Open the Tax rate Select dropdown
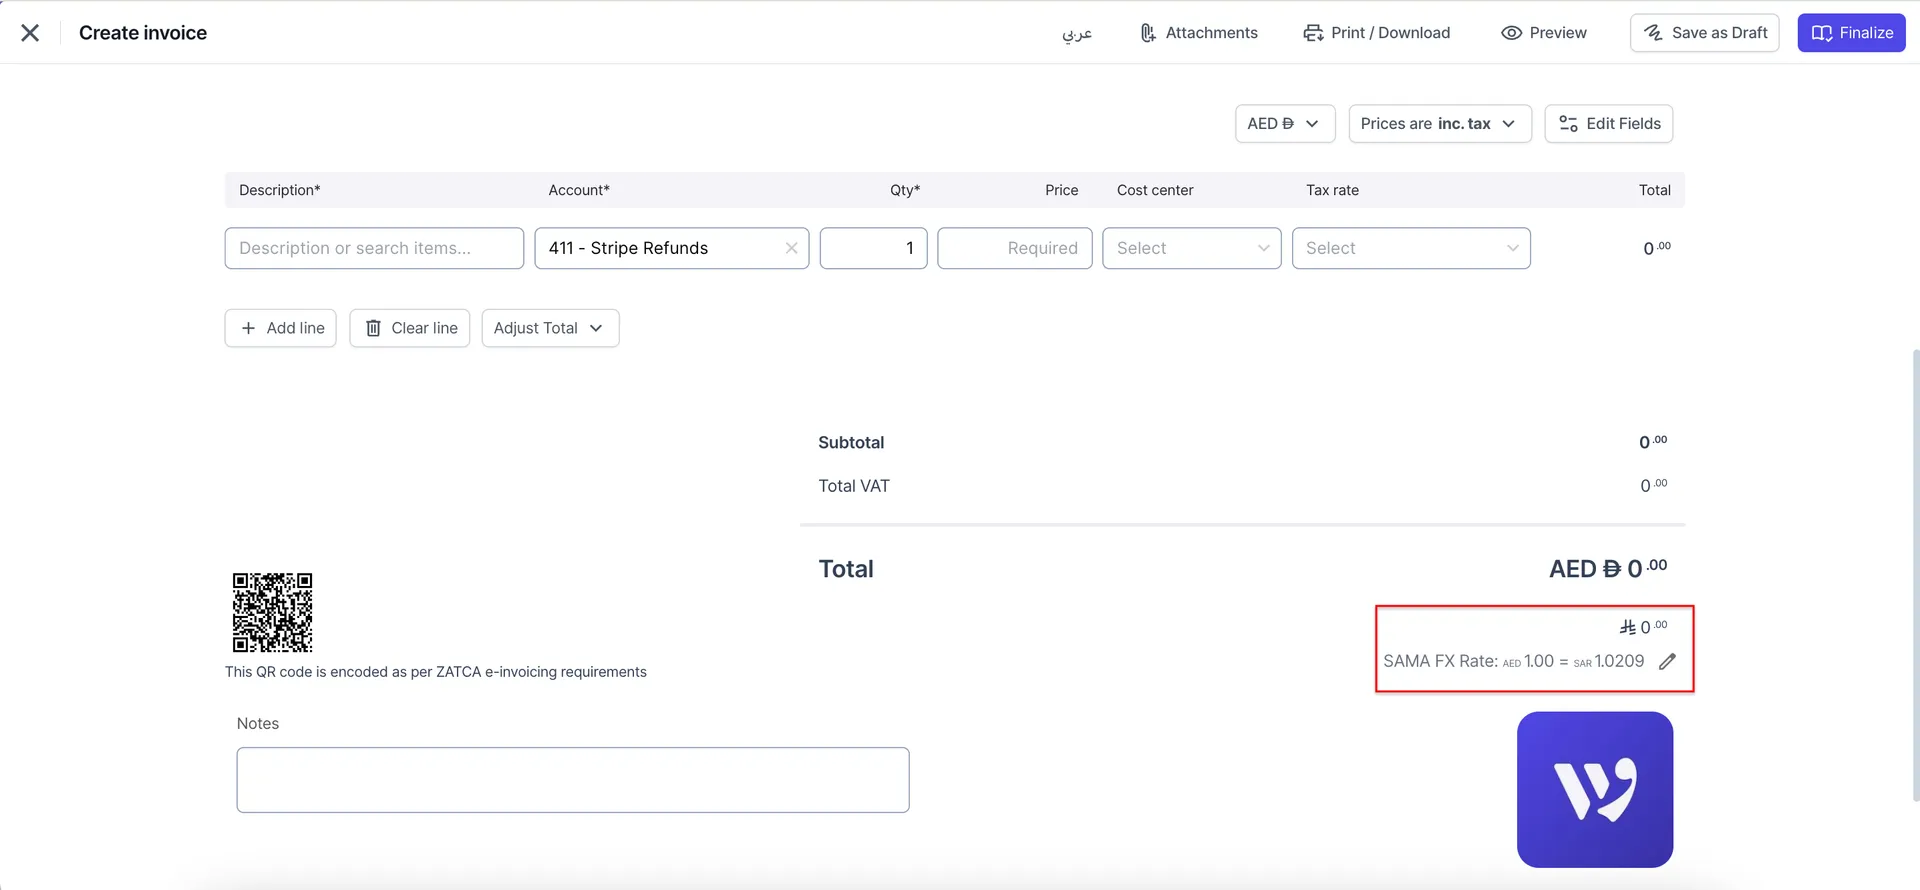1920x890 pixels. (1410, 248)
